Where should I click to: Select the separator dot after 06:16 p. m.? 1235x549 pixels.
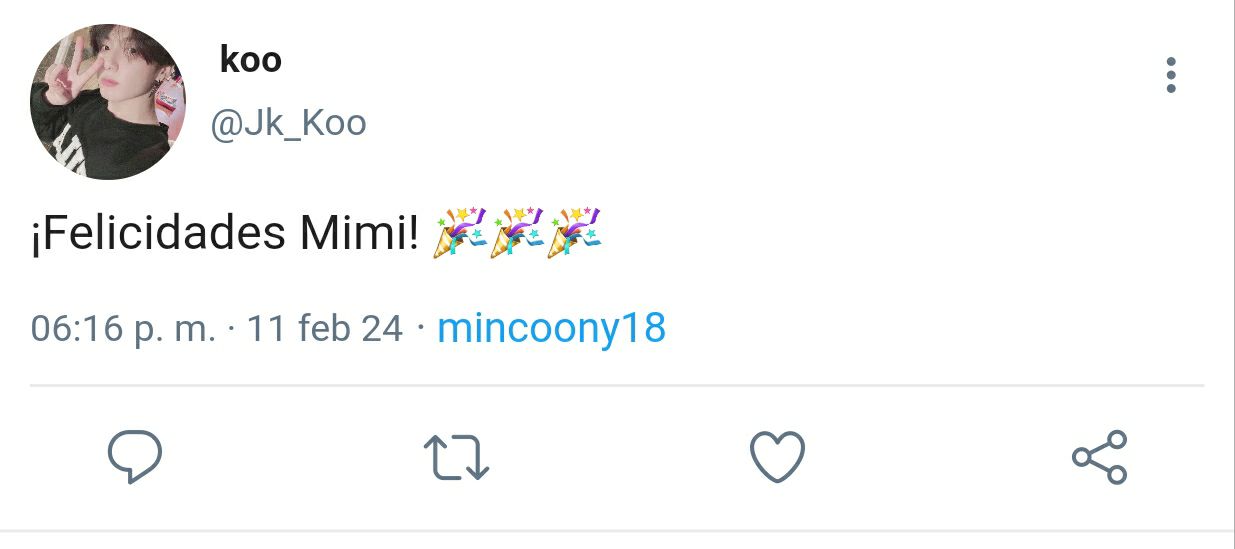coord(231,328)
